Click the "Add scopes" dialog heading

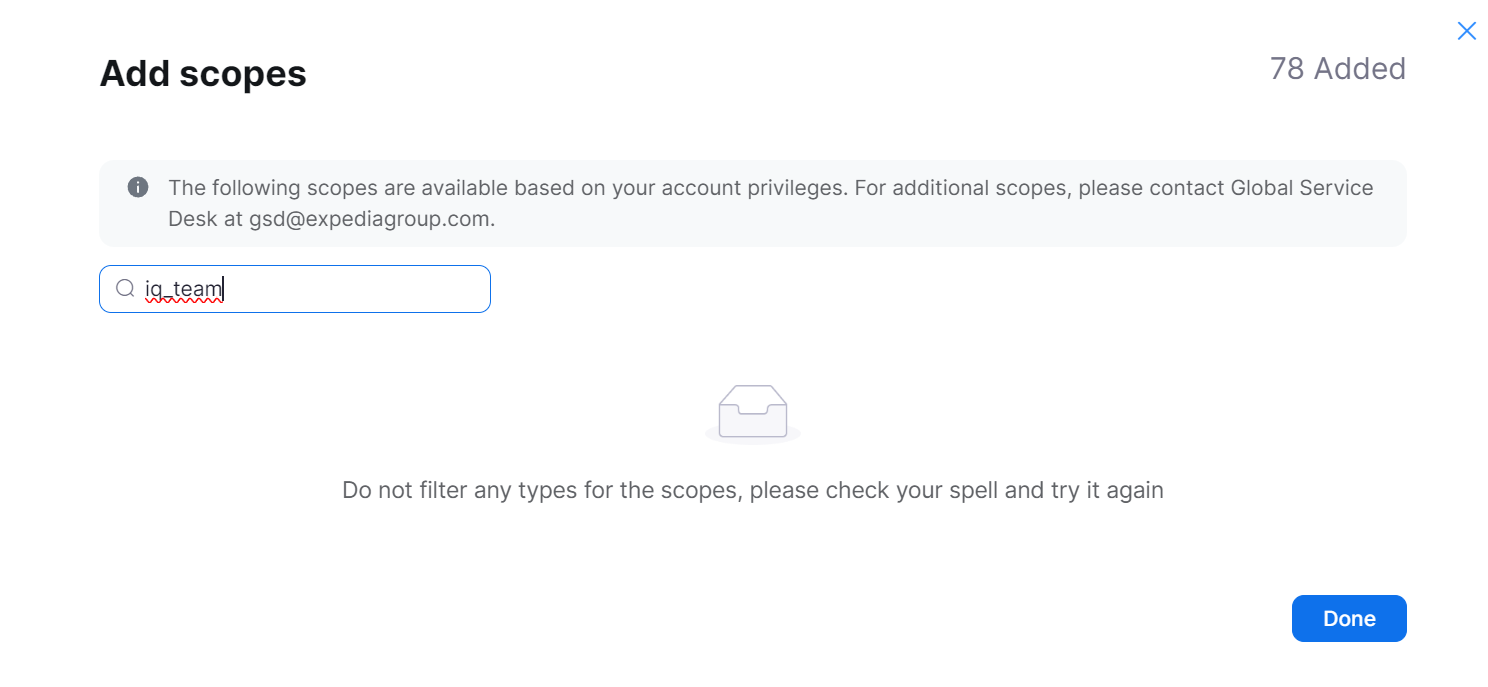click(x=203, y=74)
